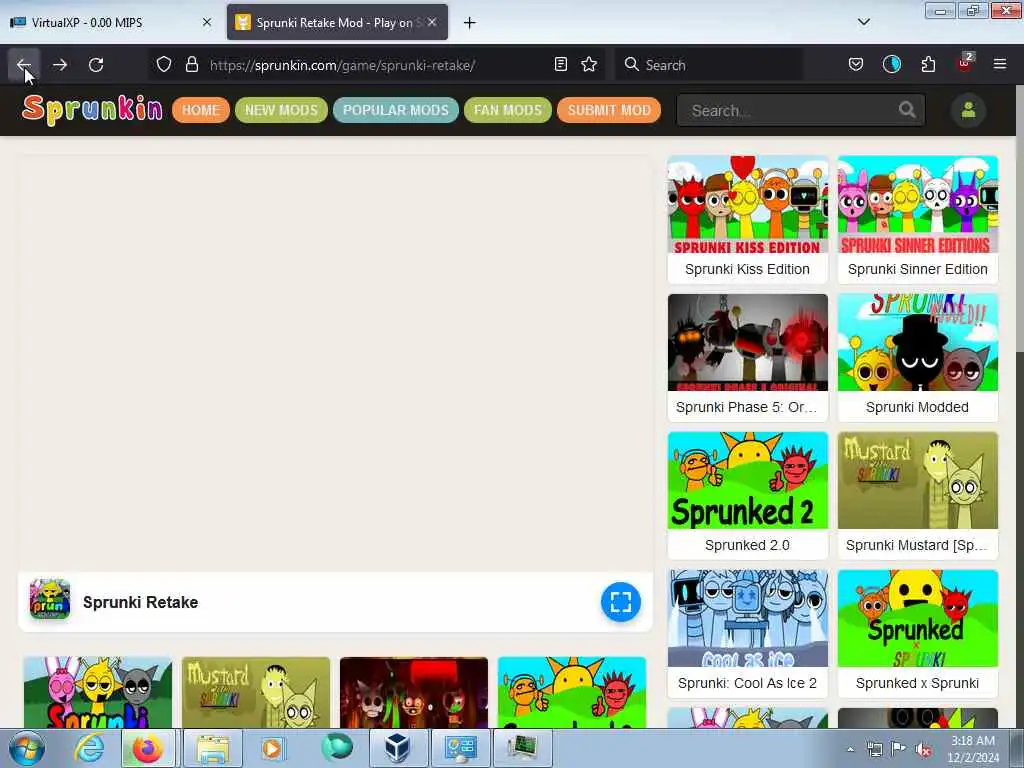The height and width of the screenshot is (768, 1024).
Task: Open the VirtualBox cube taskbar icon
Action: 396,748
